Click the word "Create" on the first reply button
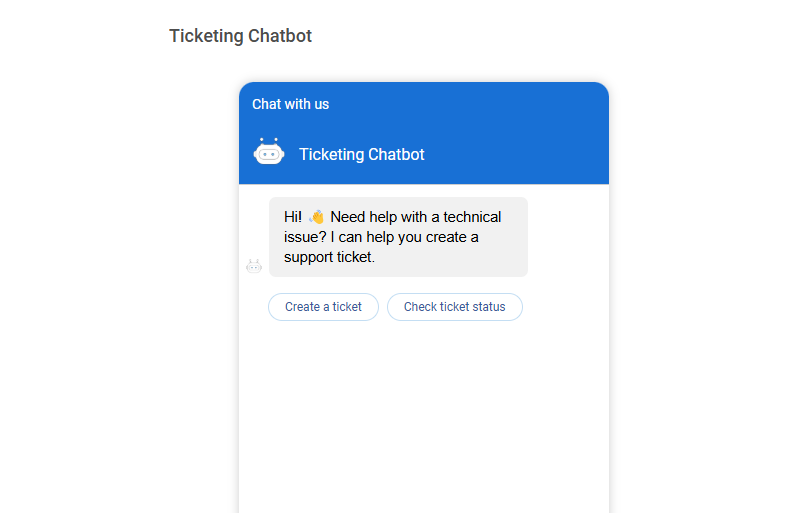Image resolution: width=810 pixels, height=517 pixels. [302, 307]
